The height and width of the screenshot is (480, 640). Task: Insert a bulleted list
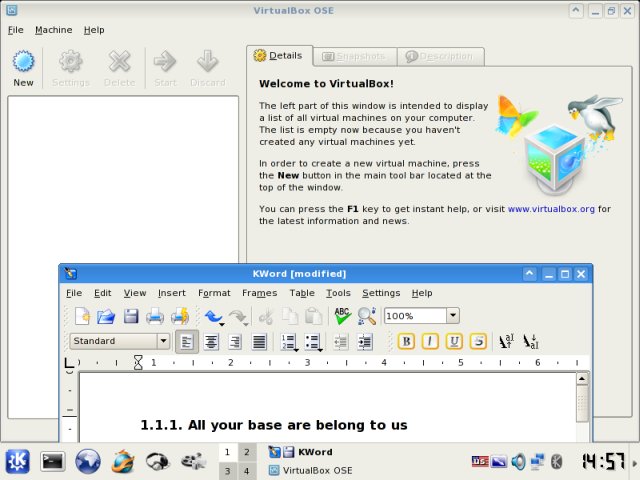(312, 342)
